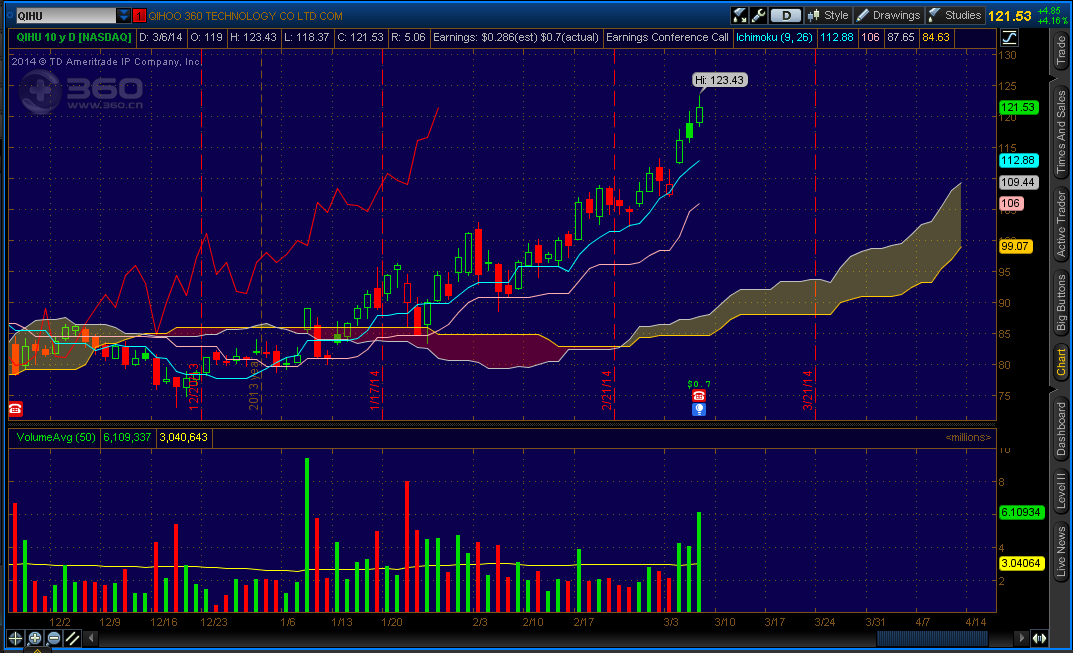Click the 109.44 cursor price bubble
Screen dimensions: 1073x653
click(x=1018, y=182)
